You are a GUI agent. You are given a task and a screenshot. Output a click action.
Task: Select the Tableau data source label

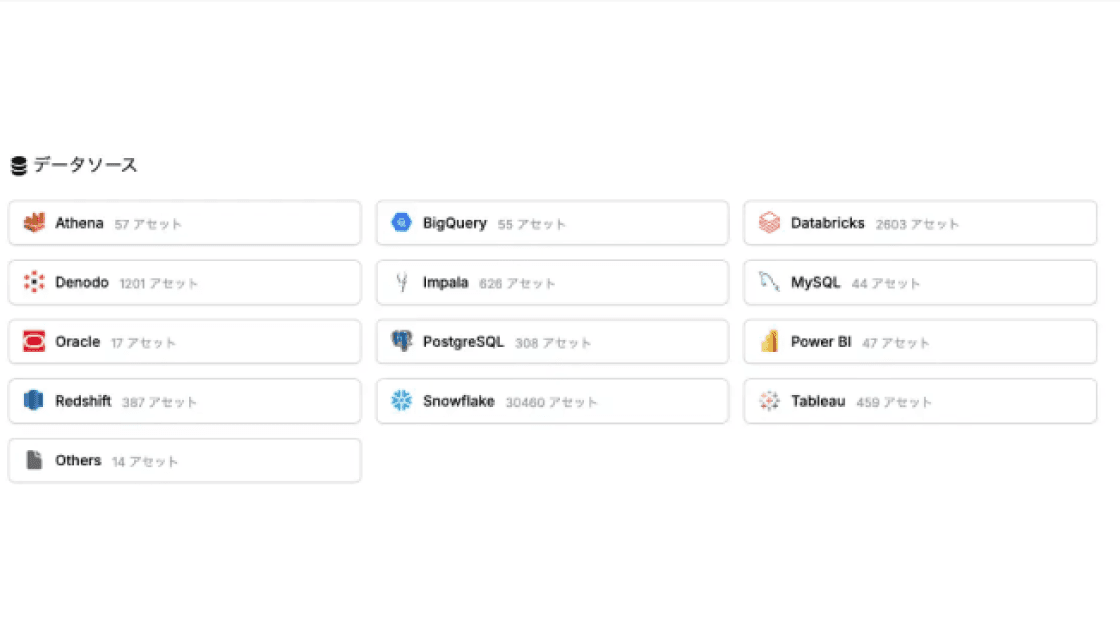click(818, 401)
